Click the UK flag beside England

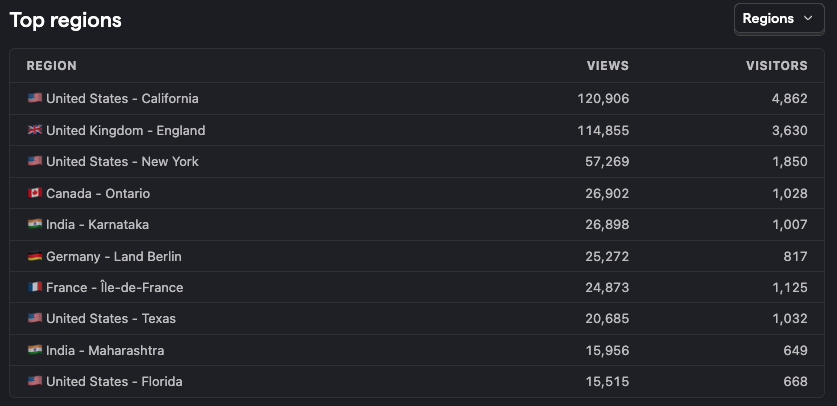(x=35, y=130)
